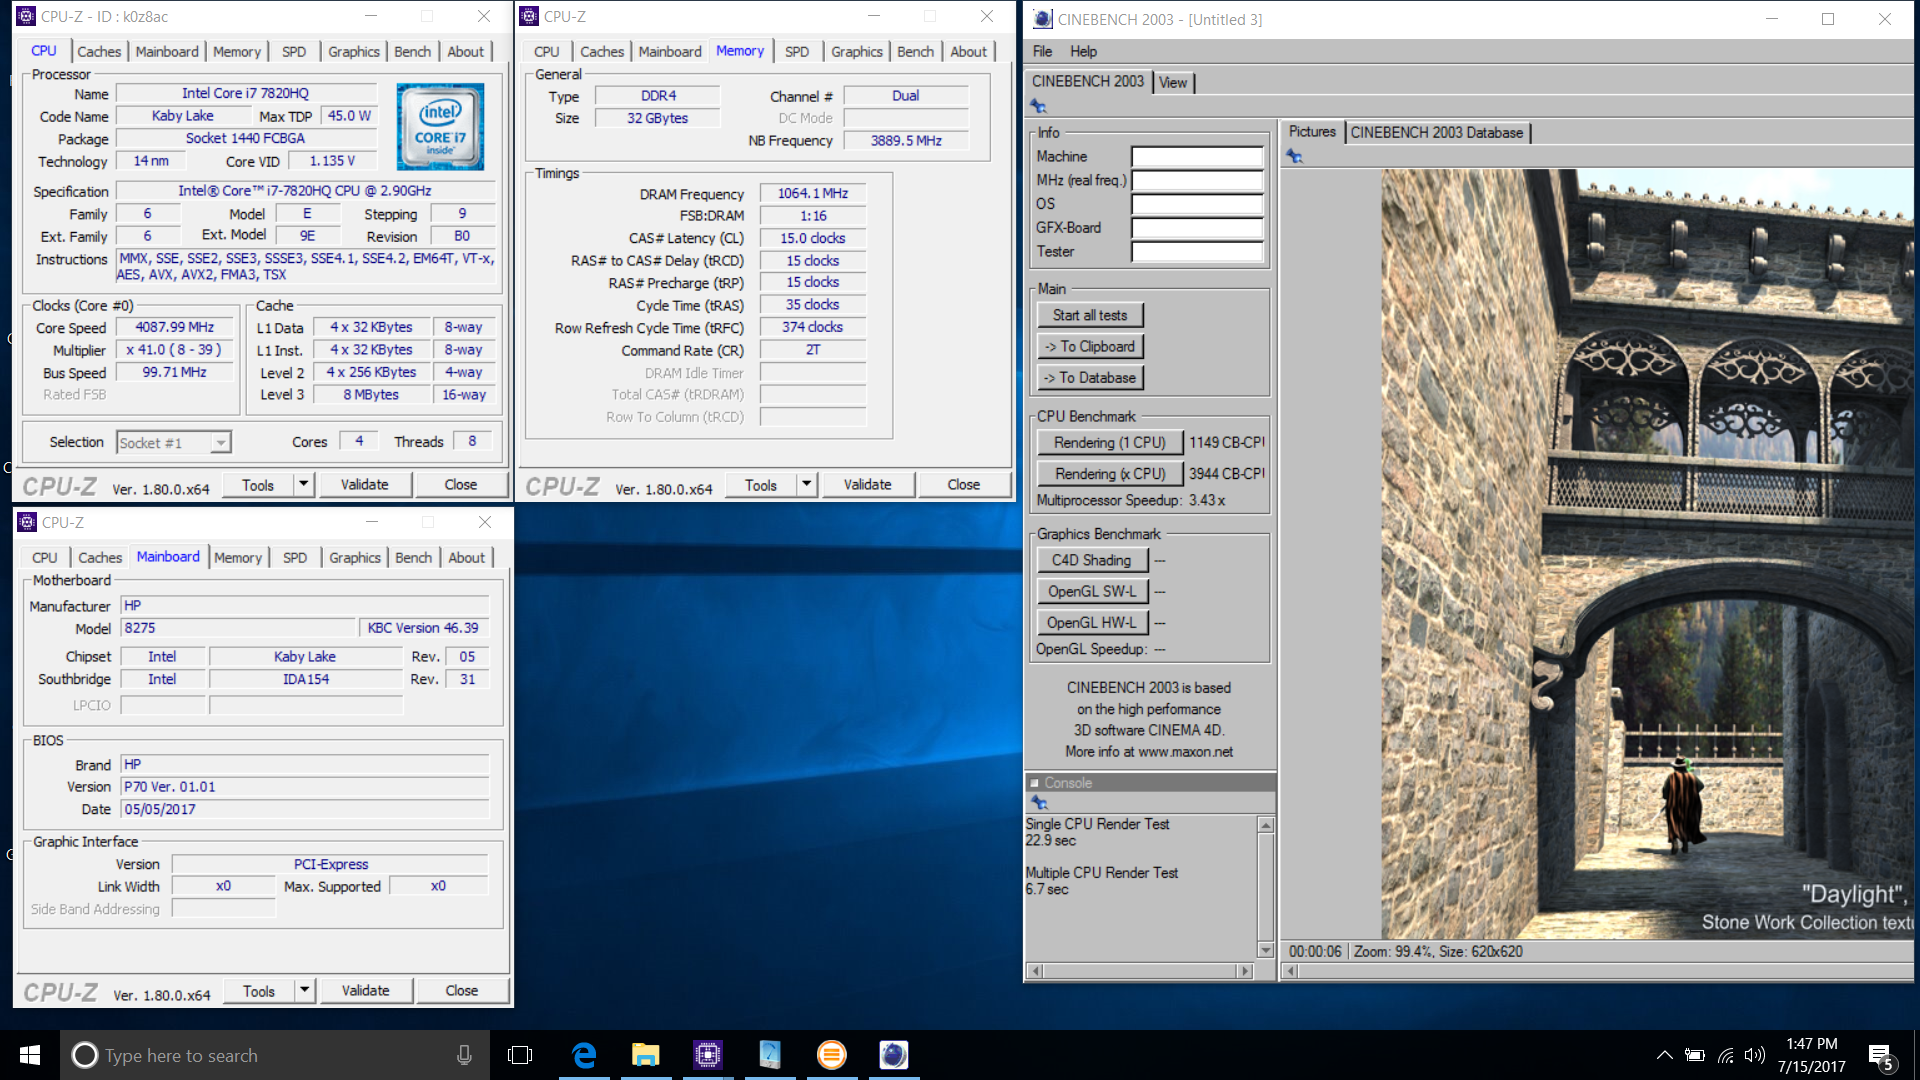Click the OS input field
This screenshot has height=1080, width=1920.
(x=1197, y=204)
